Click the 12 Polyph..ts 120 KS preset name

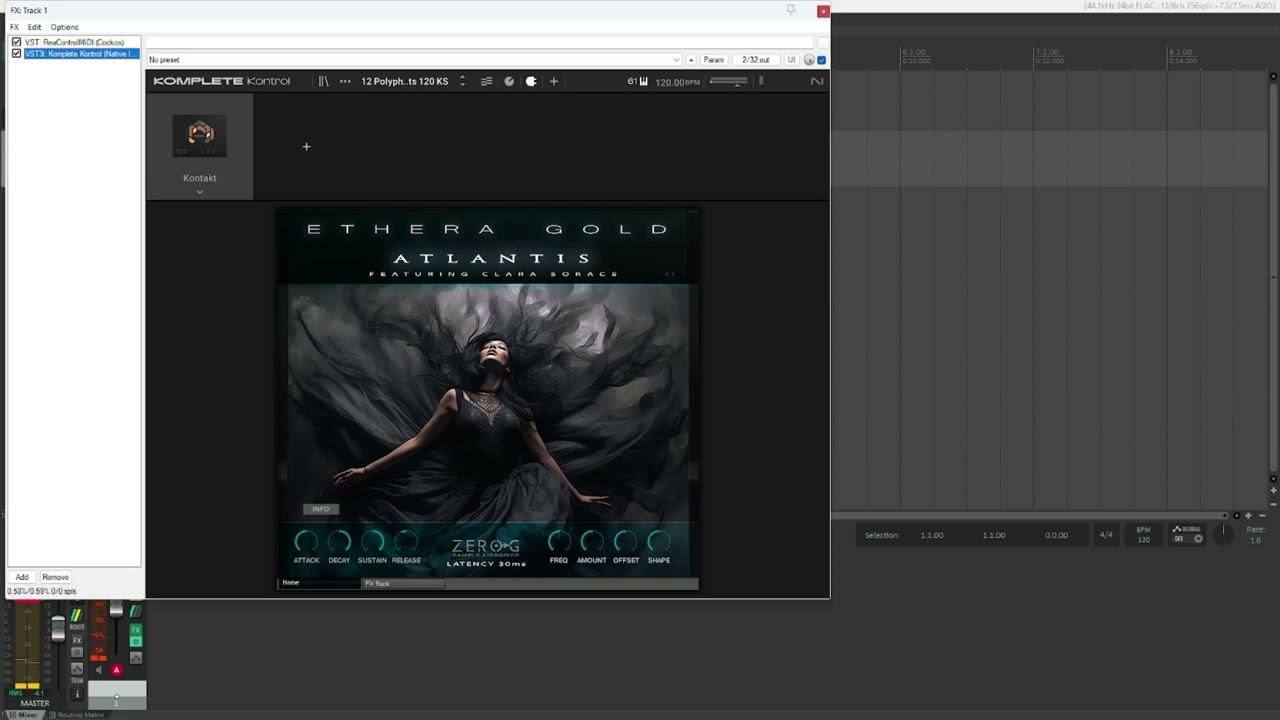pyautogui.click(x=404, y=81)
